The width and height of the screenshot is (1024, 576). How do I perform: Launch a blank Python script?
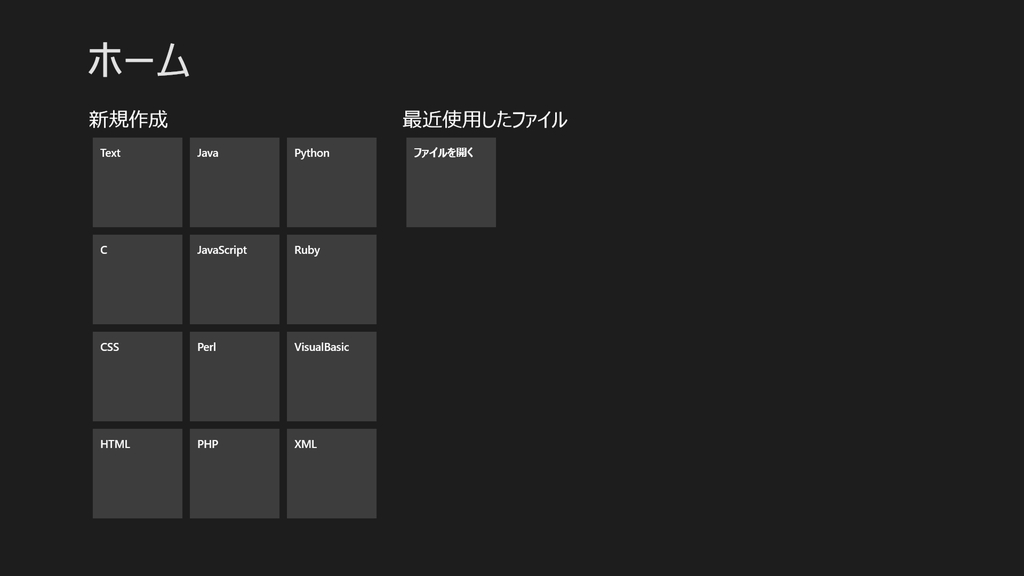[x=331, y=182]
